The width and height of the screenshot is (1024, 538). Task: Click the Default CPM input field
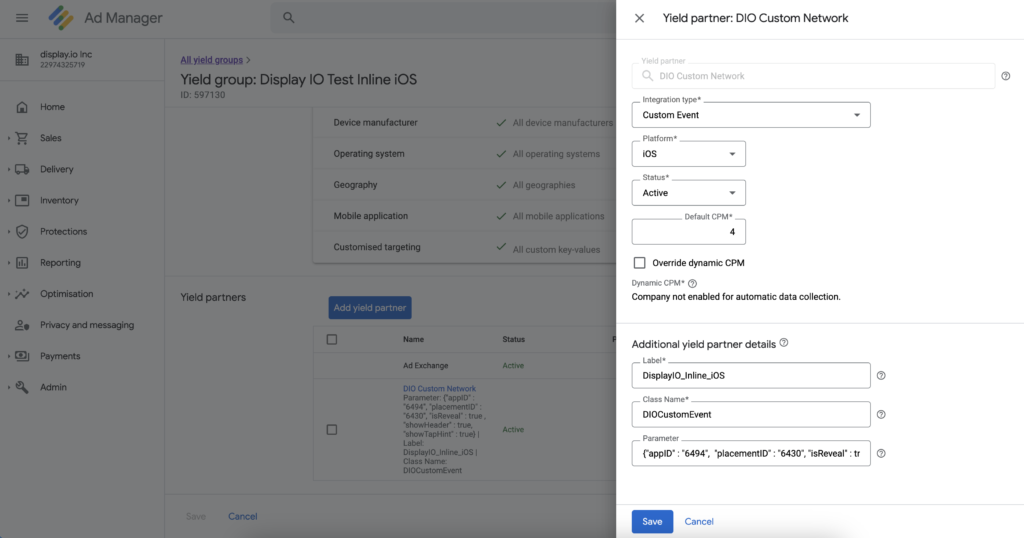point(688,232)
